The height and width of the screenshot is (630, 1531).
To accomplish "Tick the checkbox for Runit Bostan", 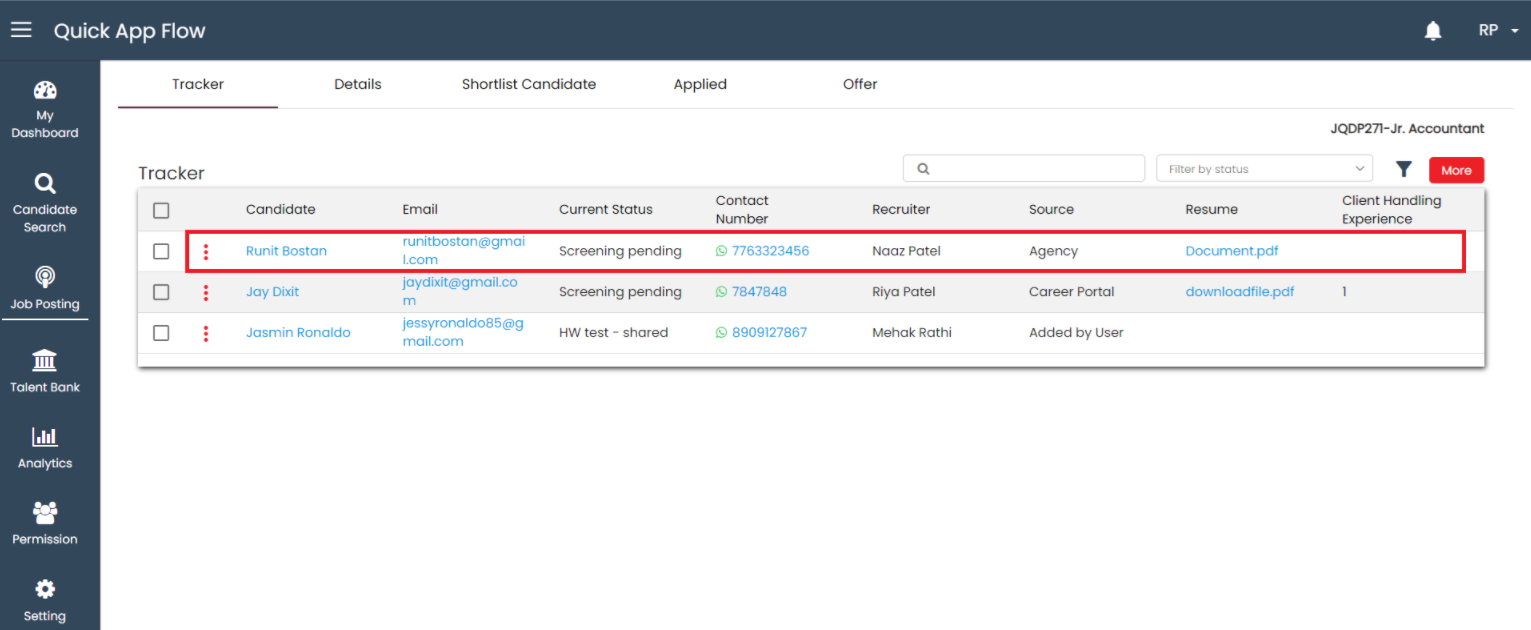I will pyautogui.click(x=161, y=251).
